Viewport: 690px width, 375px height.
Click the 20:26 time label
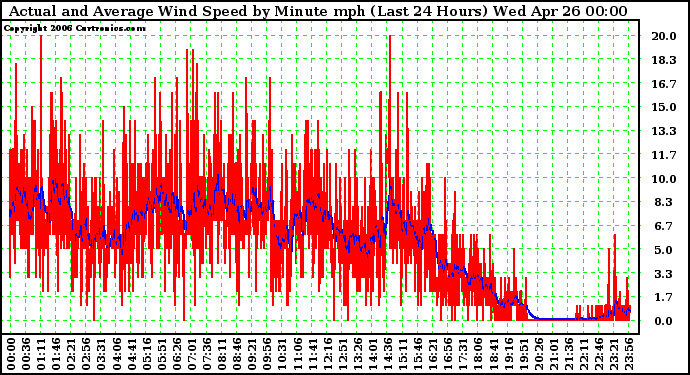(538, 354)
